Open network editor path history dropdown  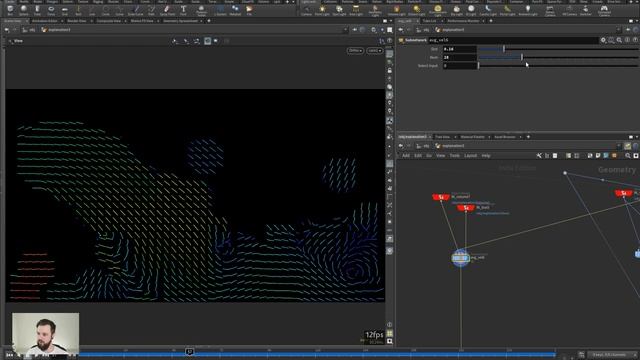619,146
